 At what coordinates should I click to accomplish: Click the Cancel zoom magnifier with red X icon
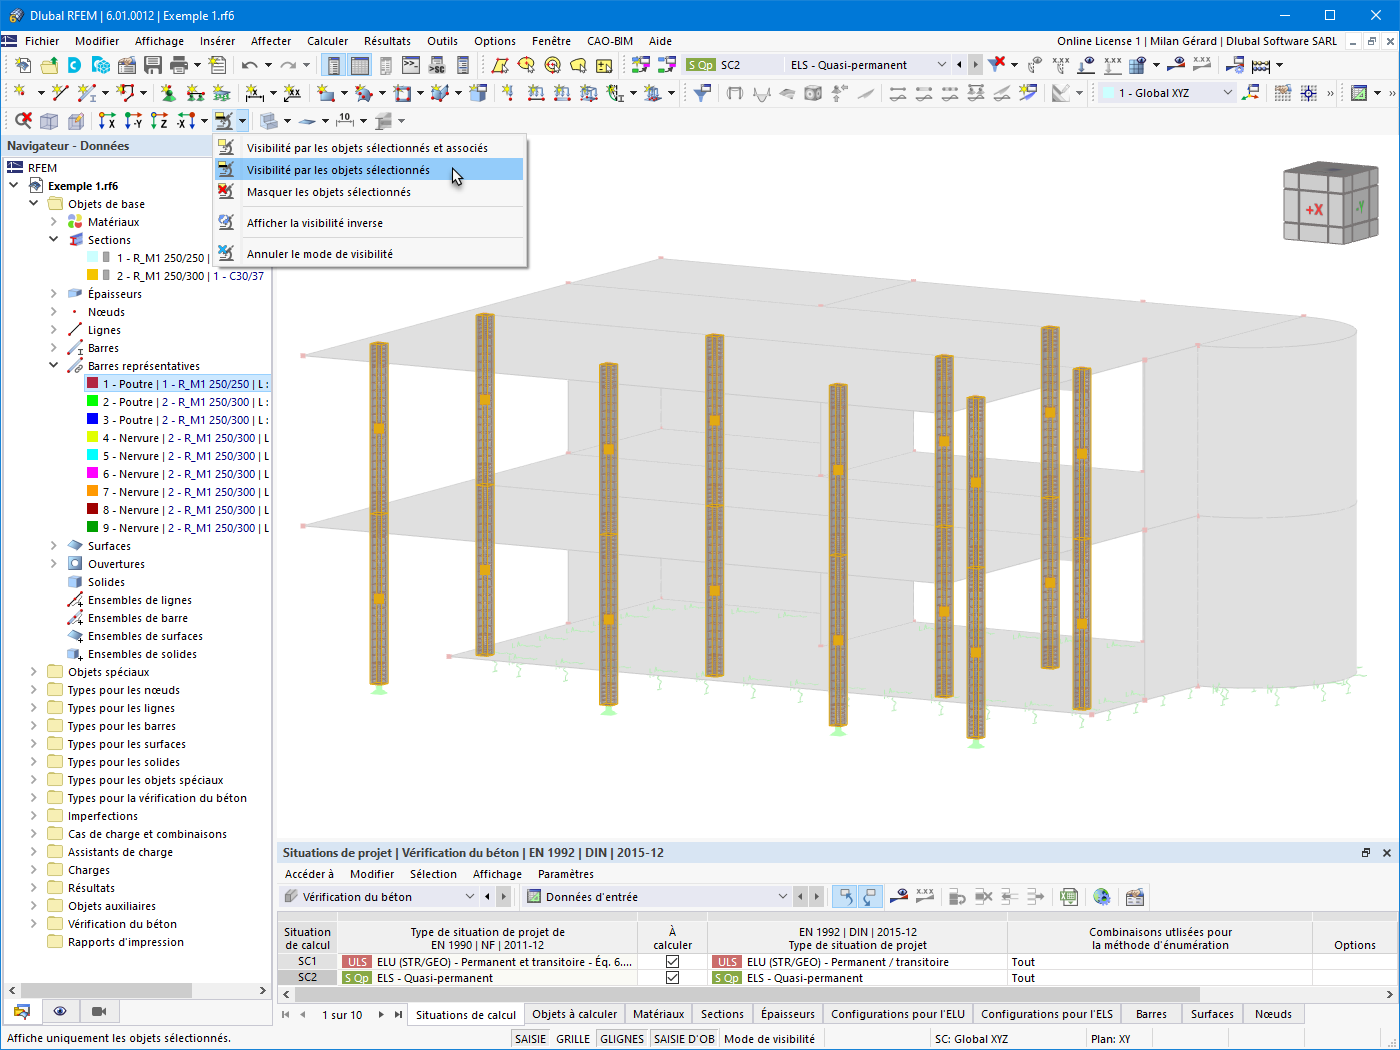tap(22, 121)
